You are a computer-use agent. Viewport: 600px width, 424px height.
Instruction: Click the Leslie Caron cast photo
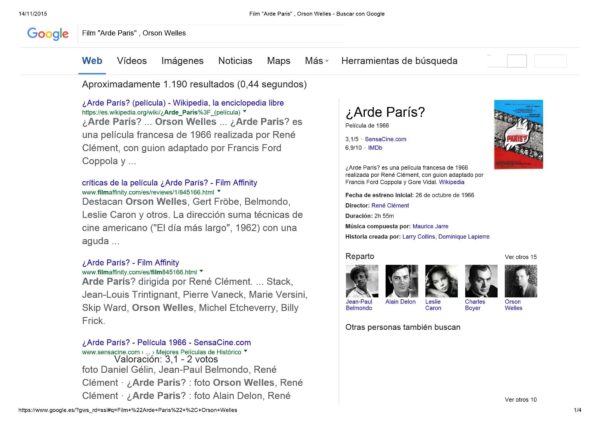[442, 281]
